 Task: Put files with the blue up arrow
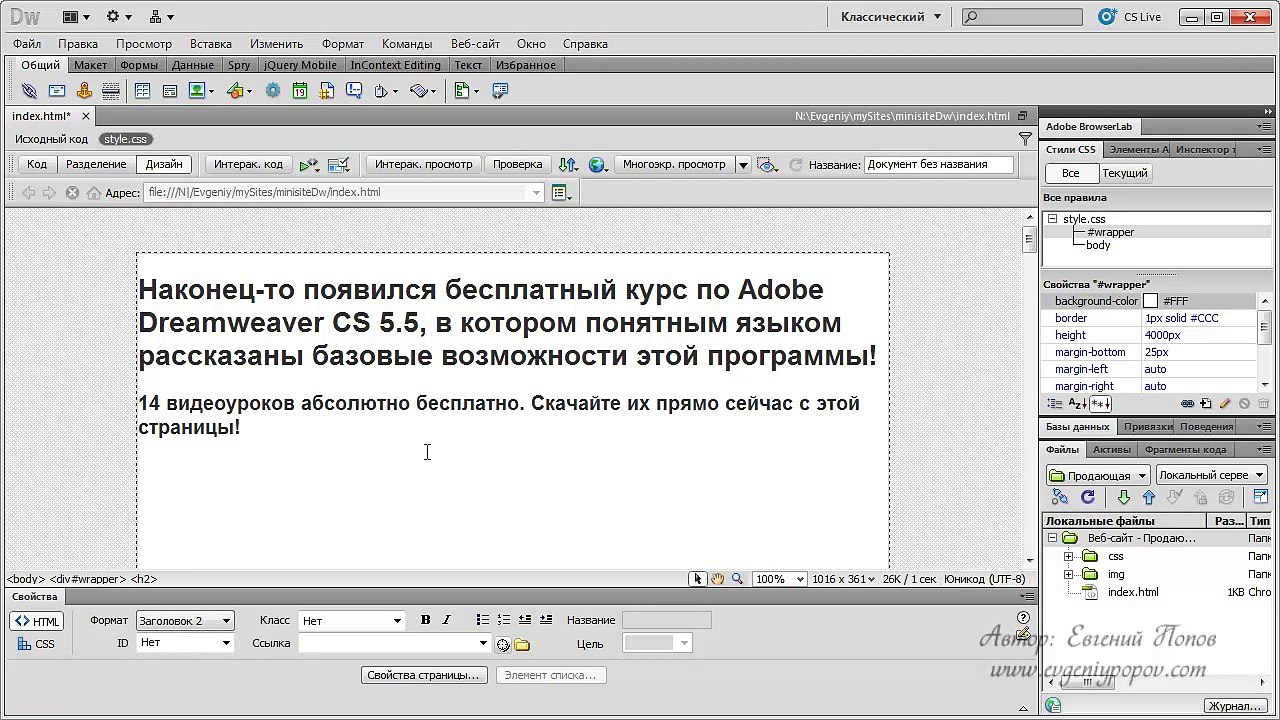(x=1149, y=497)
